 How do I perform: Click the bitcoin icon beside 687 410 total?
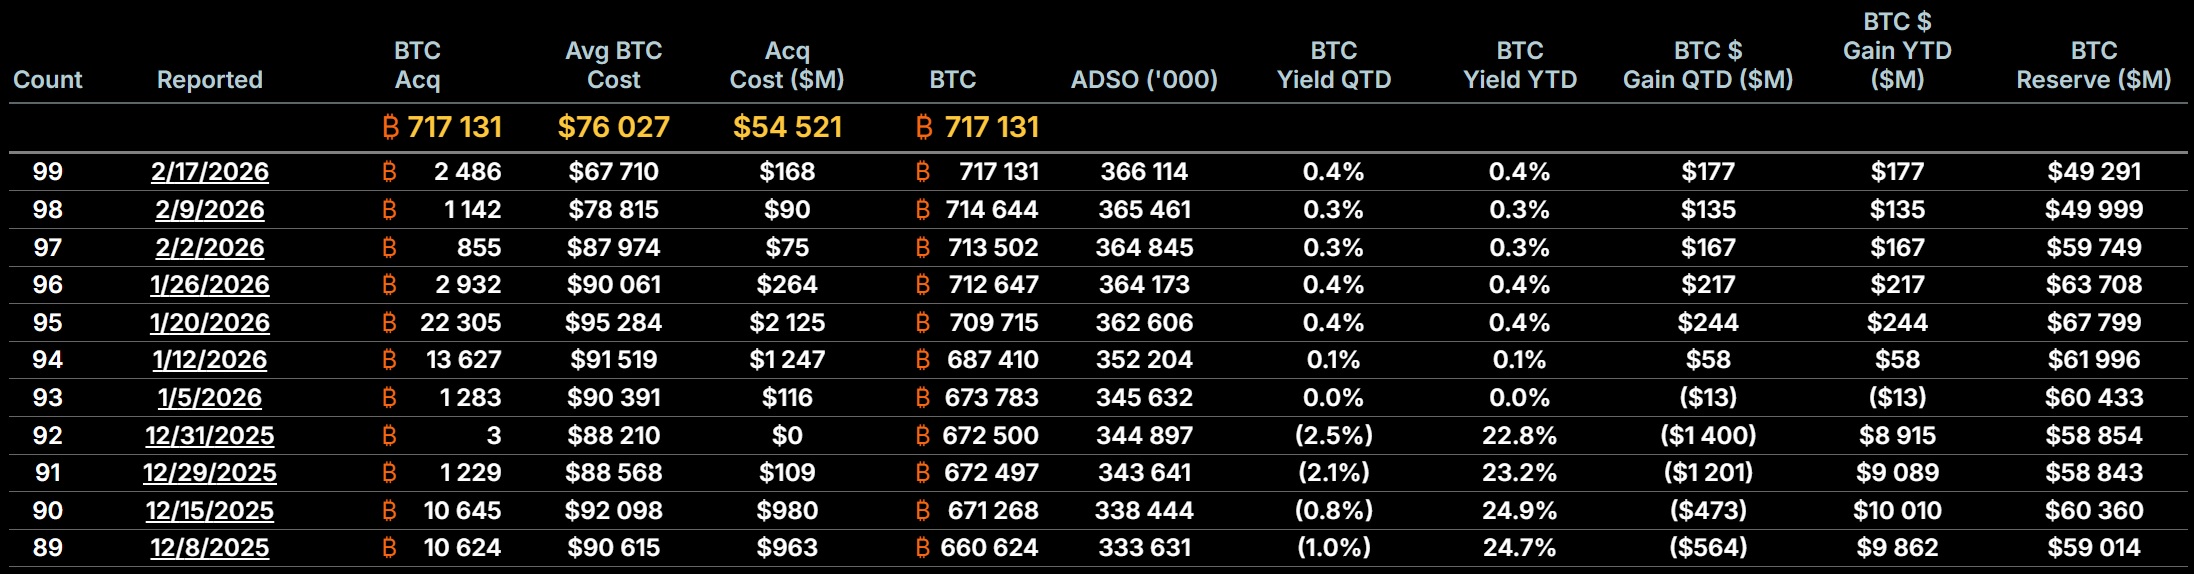click(923, 360)
